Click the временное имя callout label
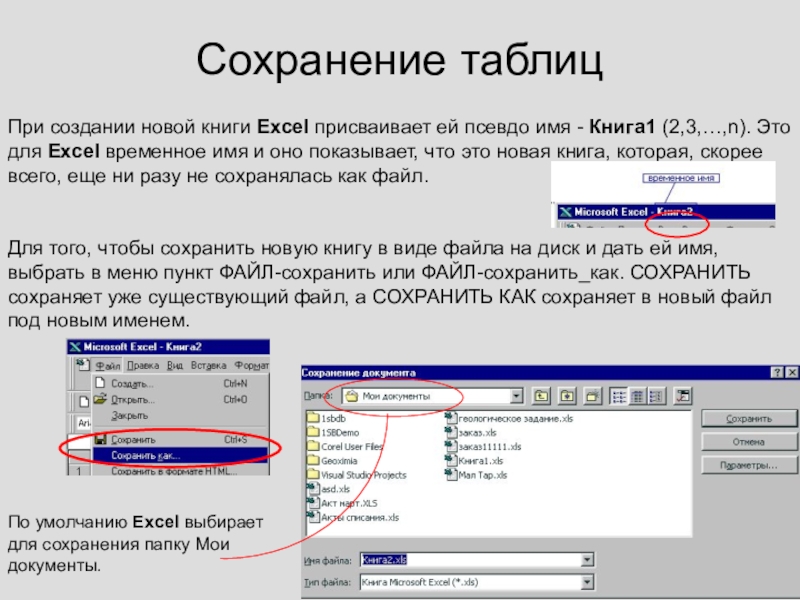 point(681,178)
